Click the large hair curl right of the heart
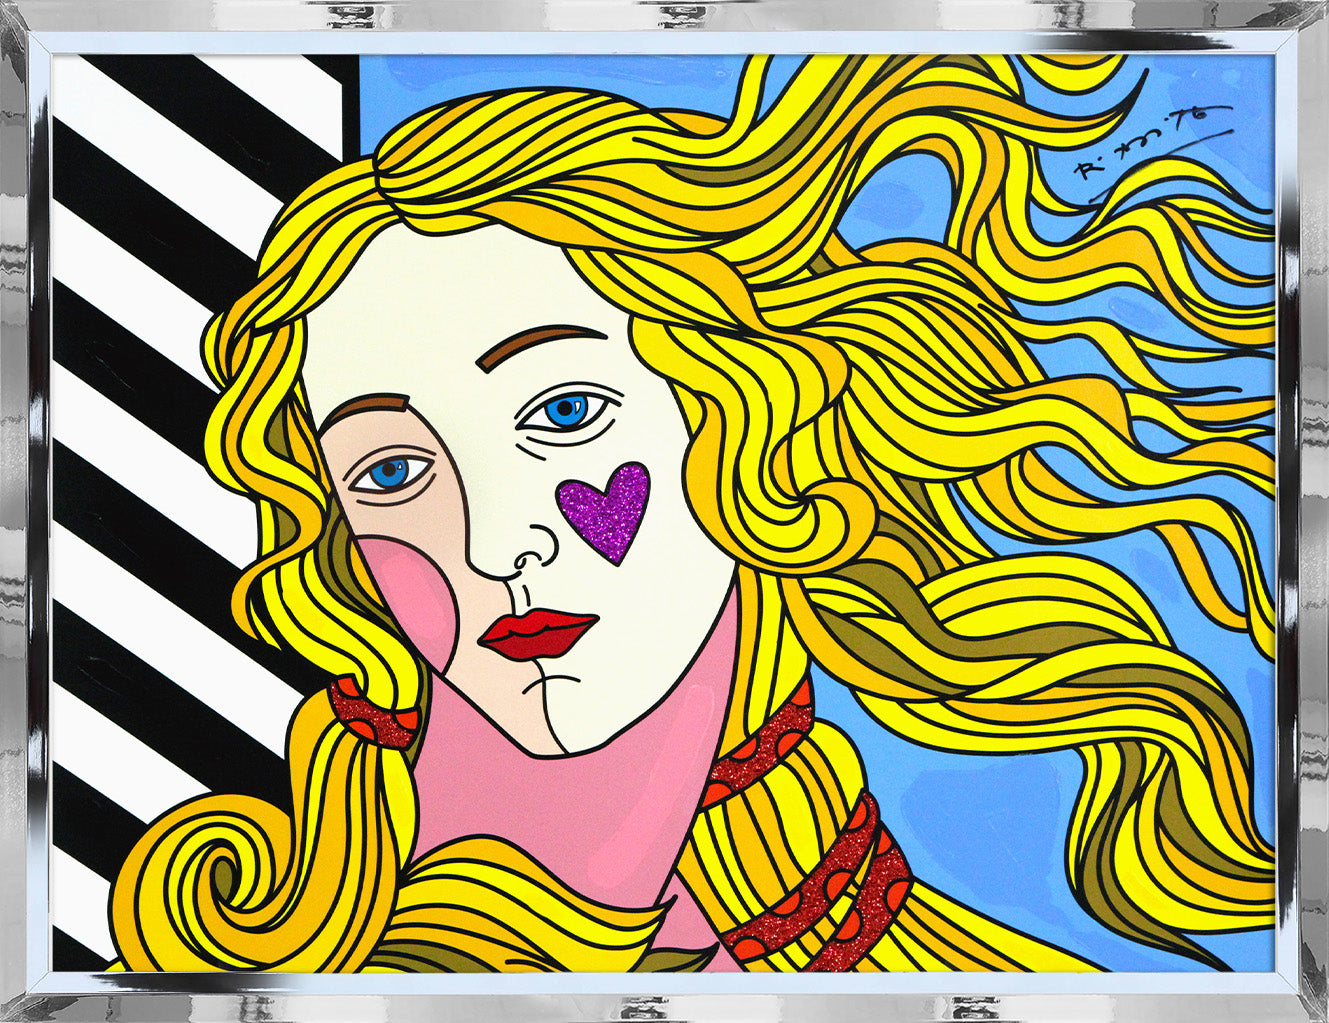The width and height of the screenshot is (1329, 1023). coord(800,510)
